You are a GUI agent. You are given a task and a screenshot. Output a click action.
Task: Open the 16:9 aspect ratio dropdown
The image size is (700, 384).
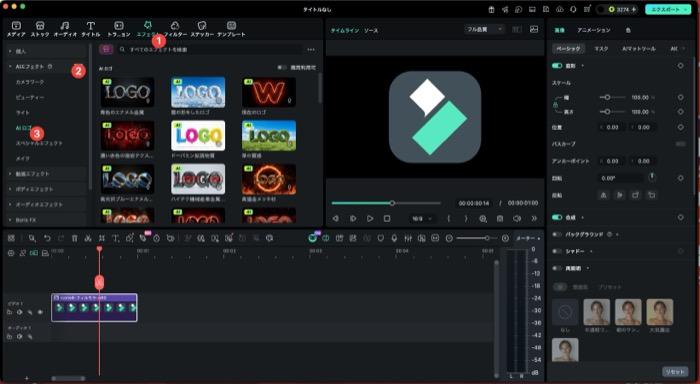click(x=422, y=218)
